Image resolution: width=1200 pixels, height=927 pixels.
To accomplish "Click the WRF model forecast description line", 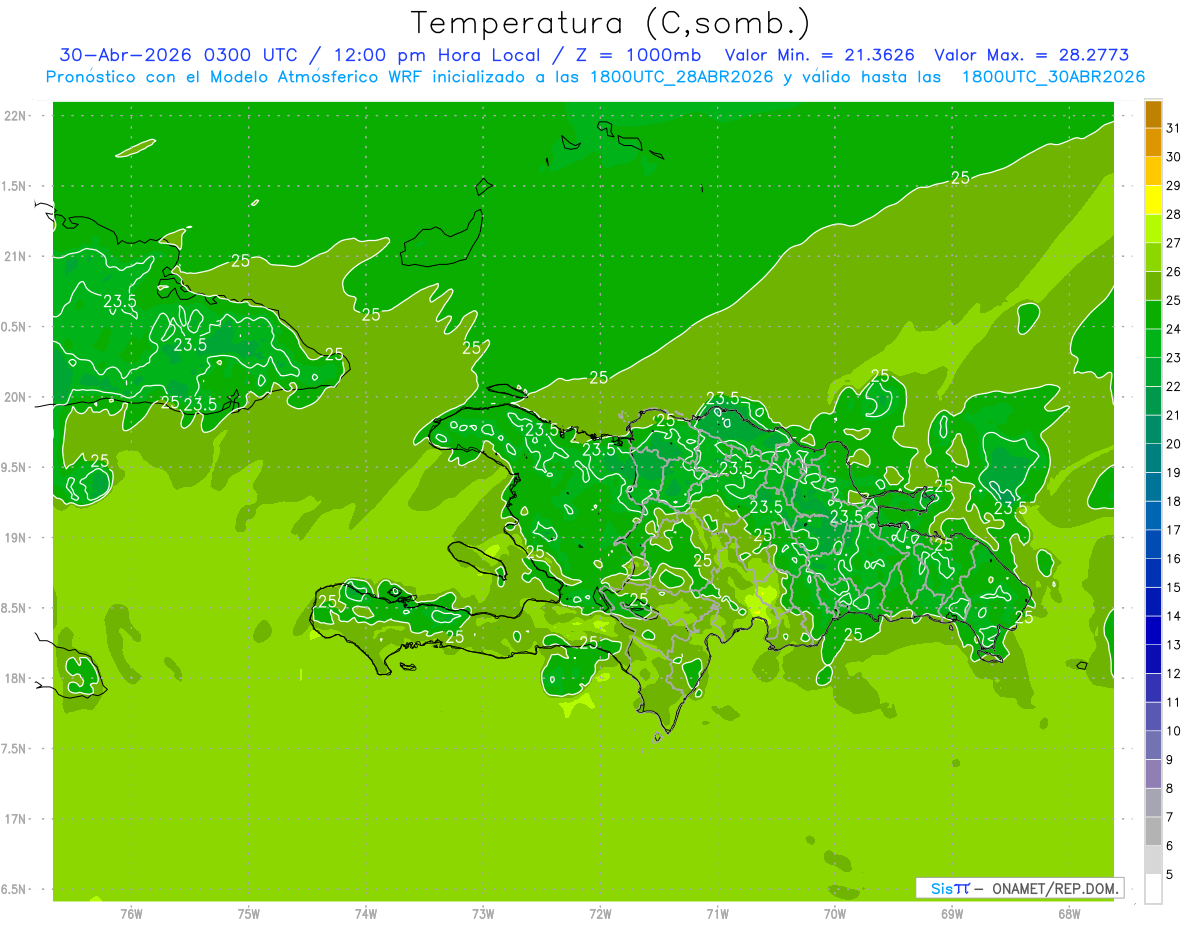I will 595,77.
